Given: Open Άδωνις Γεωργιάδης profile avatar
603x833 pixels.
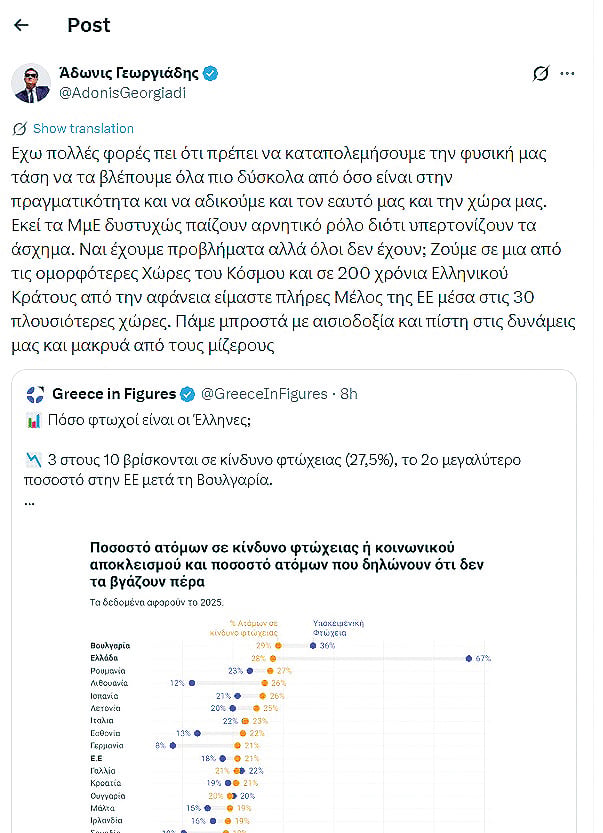Looking at the screenshot, I should coord(31,83).
